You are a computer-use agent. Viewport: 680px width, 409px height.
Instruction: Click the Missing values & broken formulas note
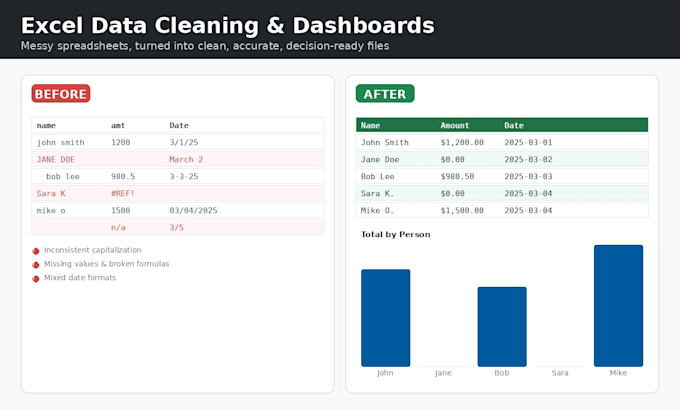(x=106, y=264)
